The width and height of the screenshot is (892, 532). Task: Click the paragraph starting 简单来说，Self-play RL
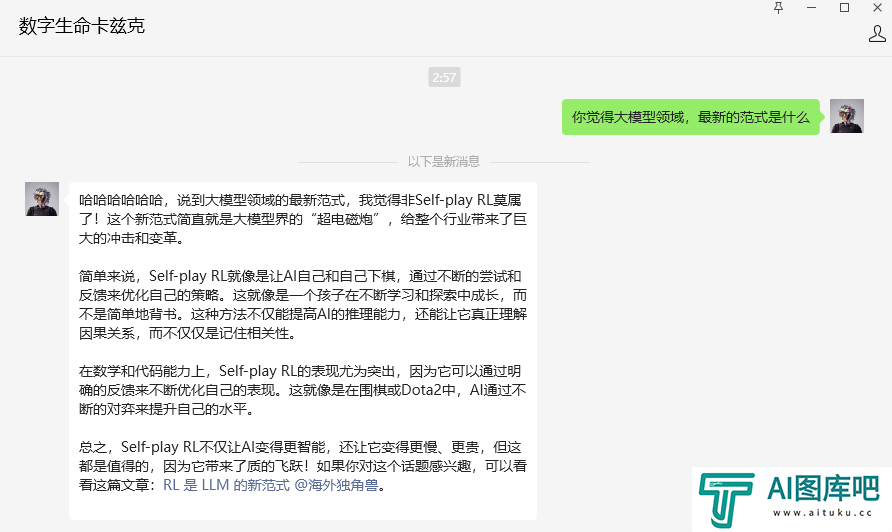(303, 304)
